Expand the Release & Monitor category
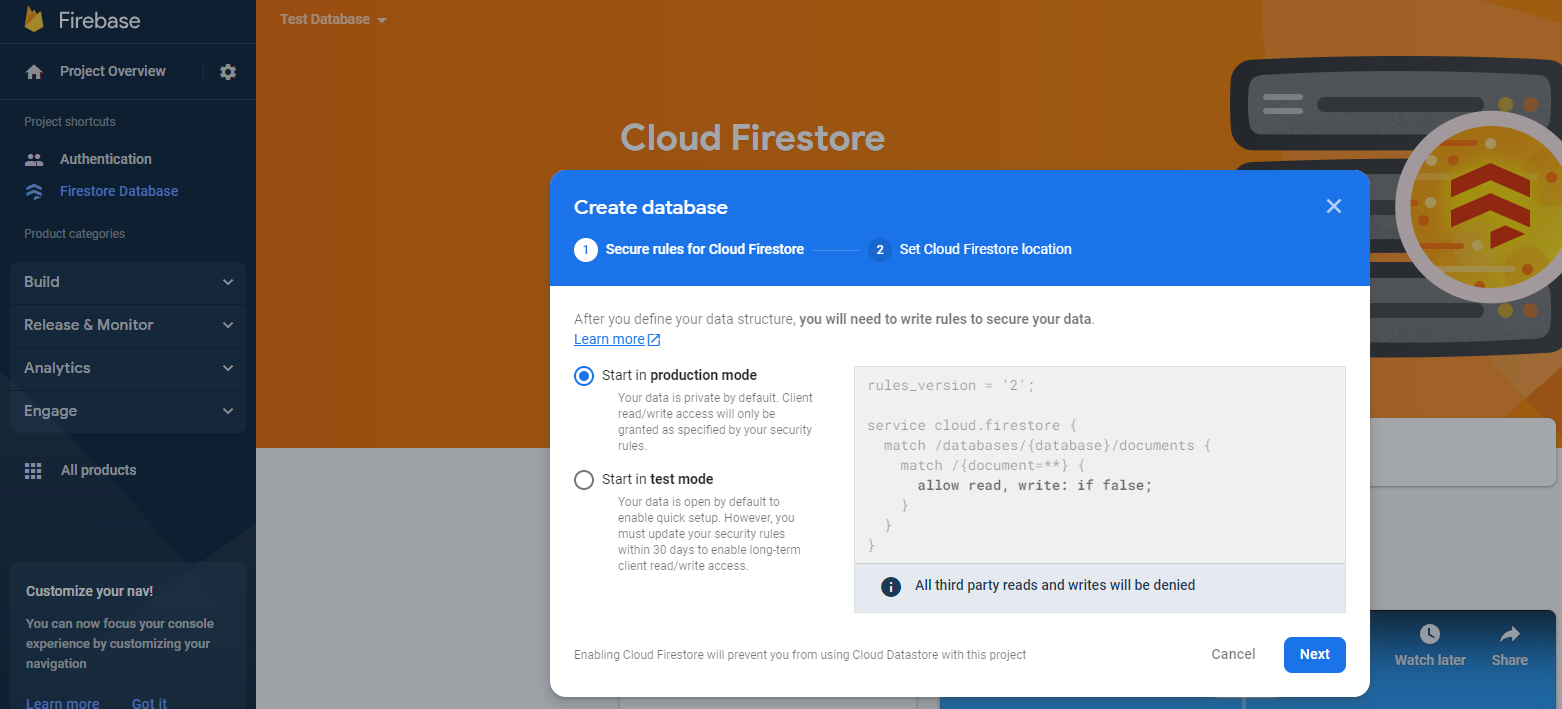The image size is (1562, 709). click(x=128, y=325)
